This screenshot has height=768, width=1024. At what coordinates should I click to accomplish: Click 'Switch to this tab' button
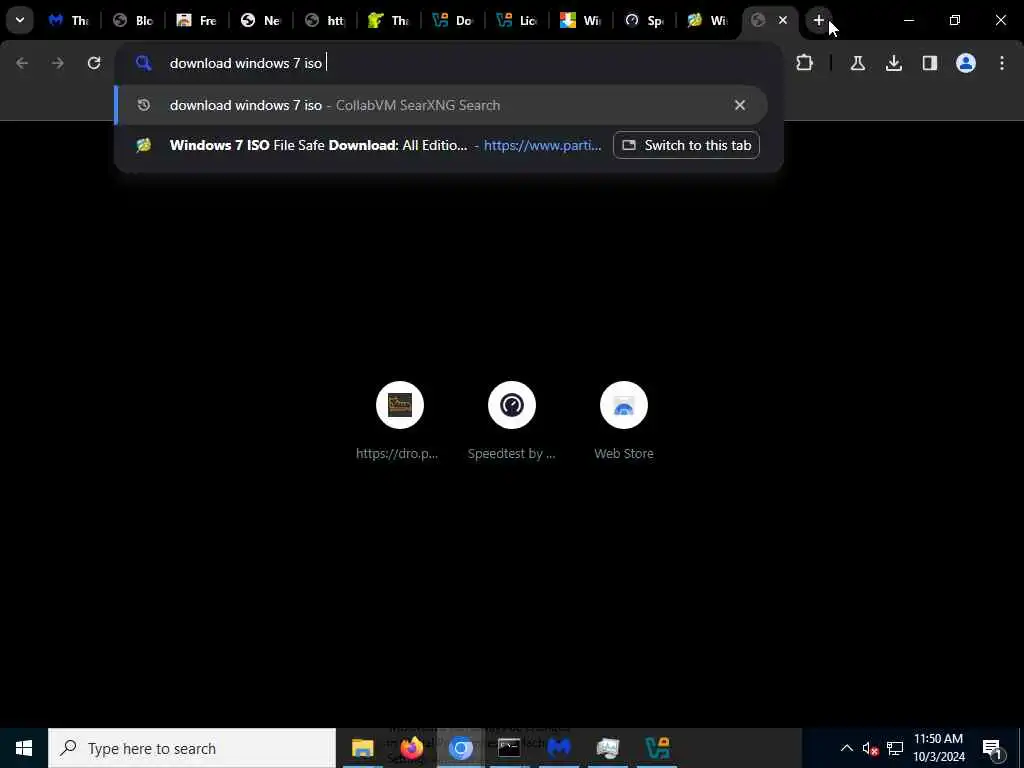coord(686,145)
